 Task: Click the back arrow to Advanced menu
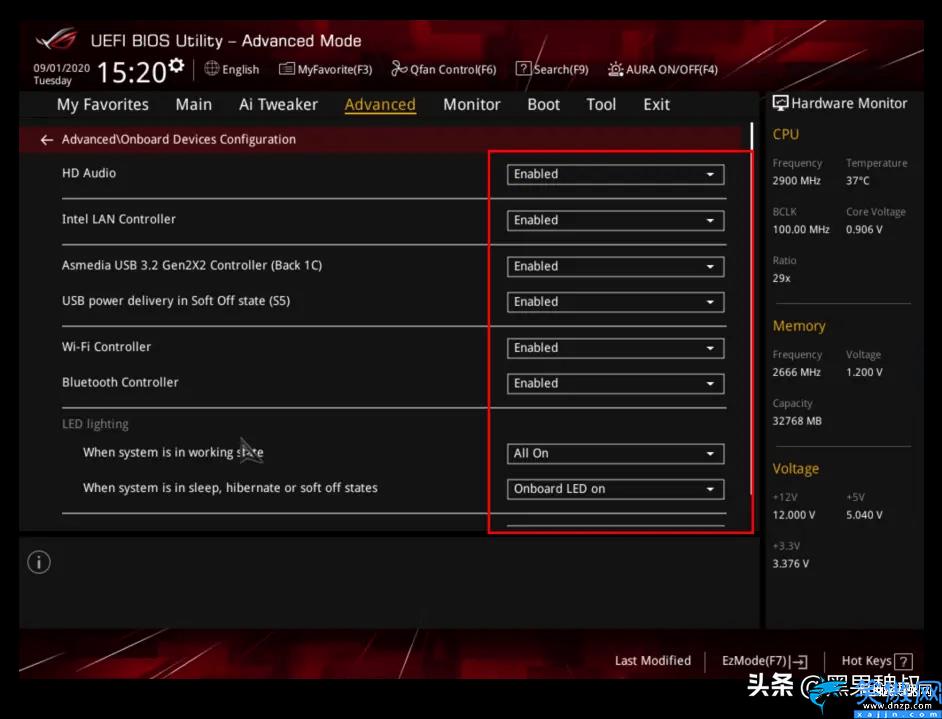[x=46, y=140]
